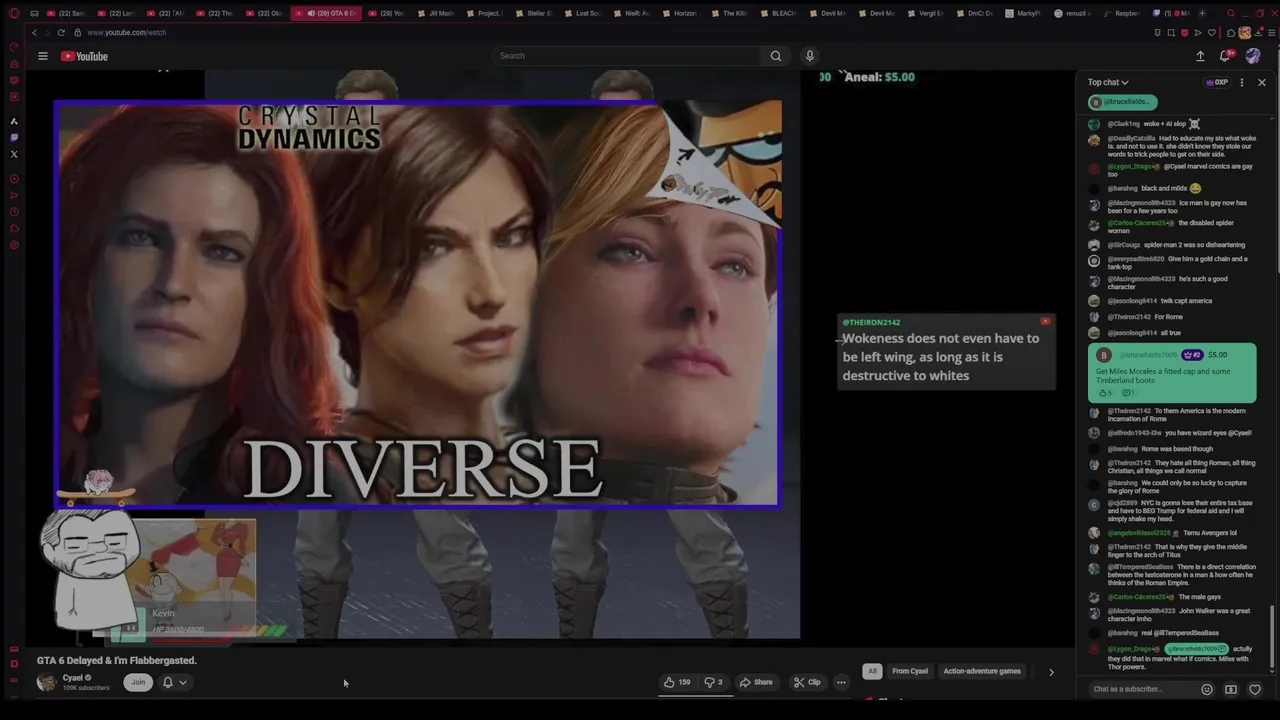Click the Opera logo menu button
The image size is (1280, 720).
[14, 13]
